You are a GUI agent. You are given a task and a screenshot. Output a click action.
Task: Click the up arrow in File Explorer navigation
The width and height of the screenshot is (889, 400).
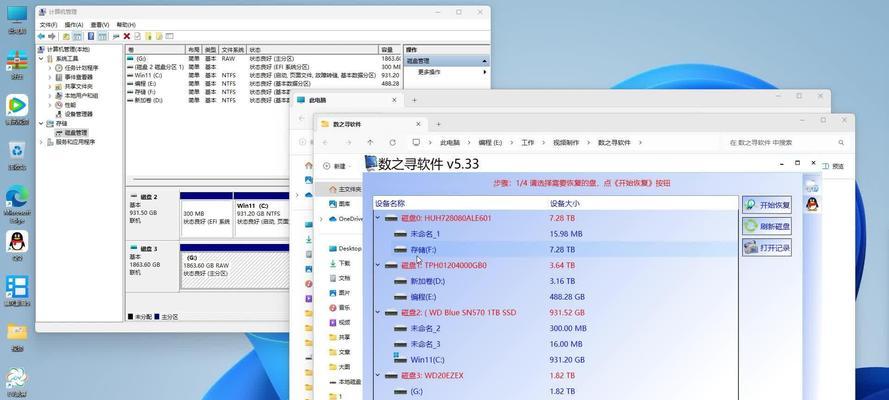(x=370, y=143)
